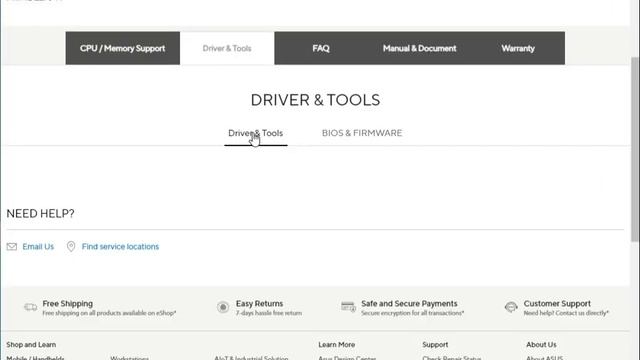Click the NEED HELP? heading

(x=40, y=213)
